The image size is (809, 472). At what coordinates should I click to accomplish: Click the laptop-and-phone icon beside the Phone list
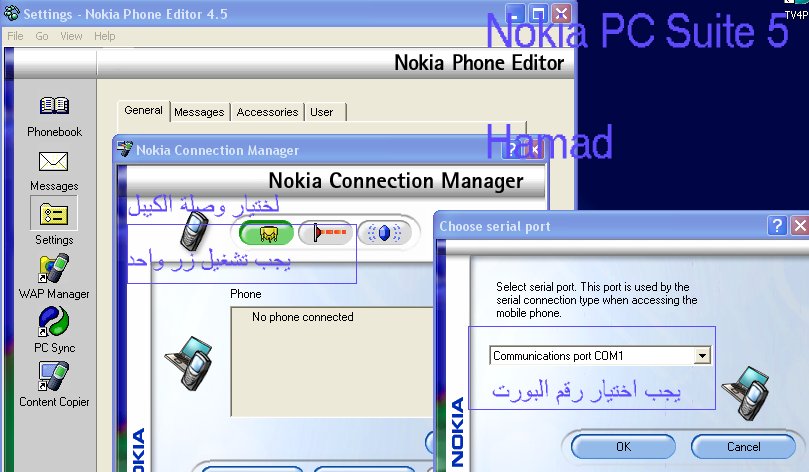pyautogui.click(x=189, y=362)
